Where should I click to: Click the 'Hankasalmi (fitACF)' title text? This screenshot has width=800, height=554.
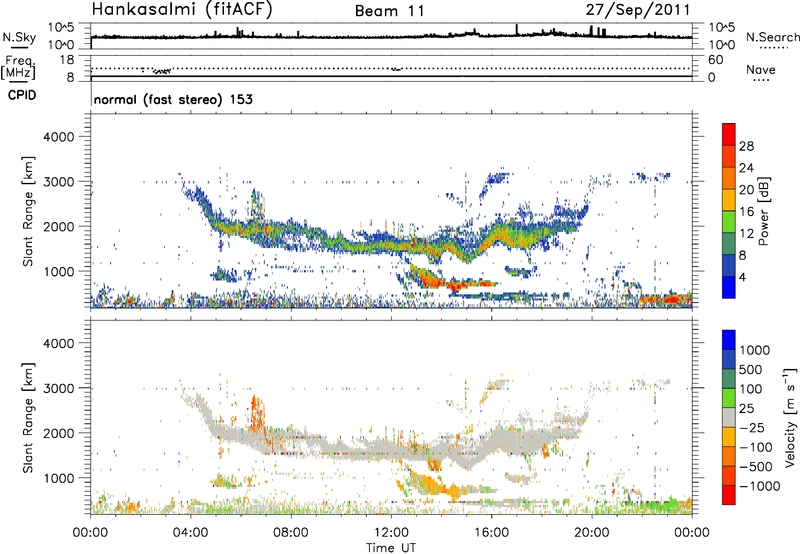(182, 9)
